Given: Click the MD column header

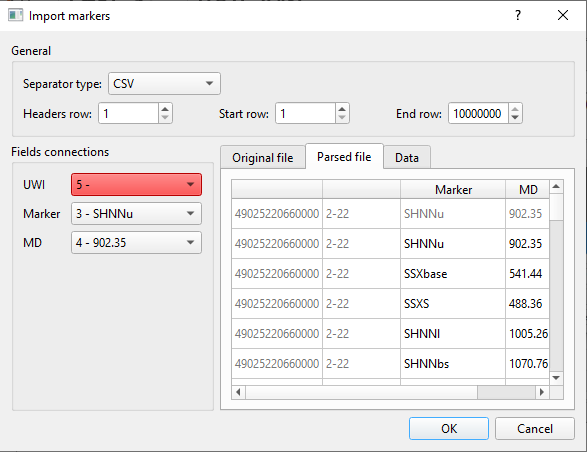Looking at the screenshot, I should (527, 189).
